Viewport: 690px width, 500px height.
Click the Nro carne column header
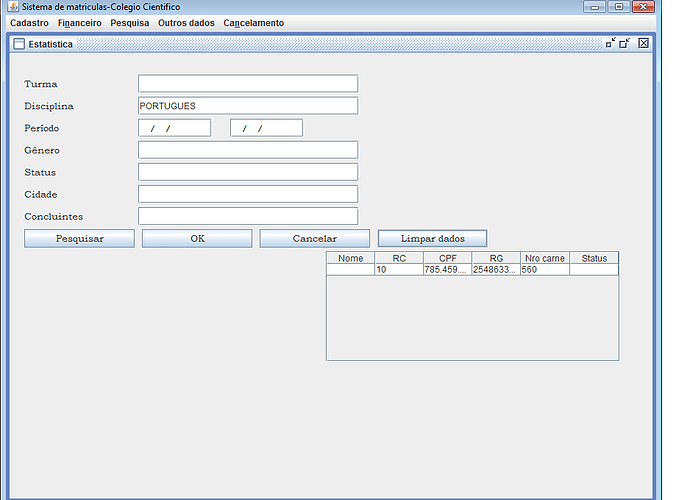point(545,258)
